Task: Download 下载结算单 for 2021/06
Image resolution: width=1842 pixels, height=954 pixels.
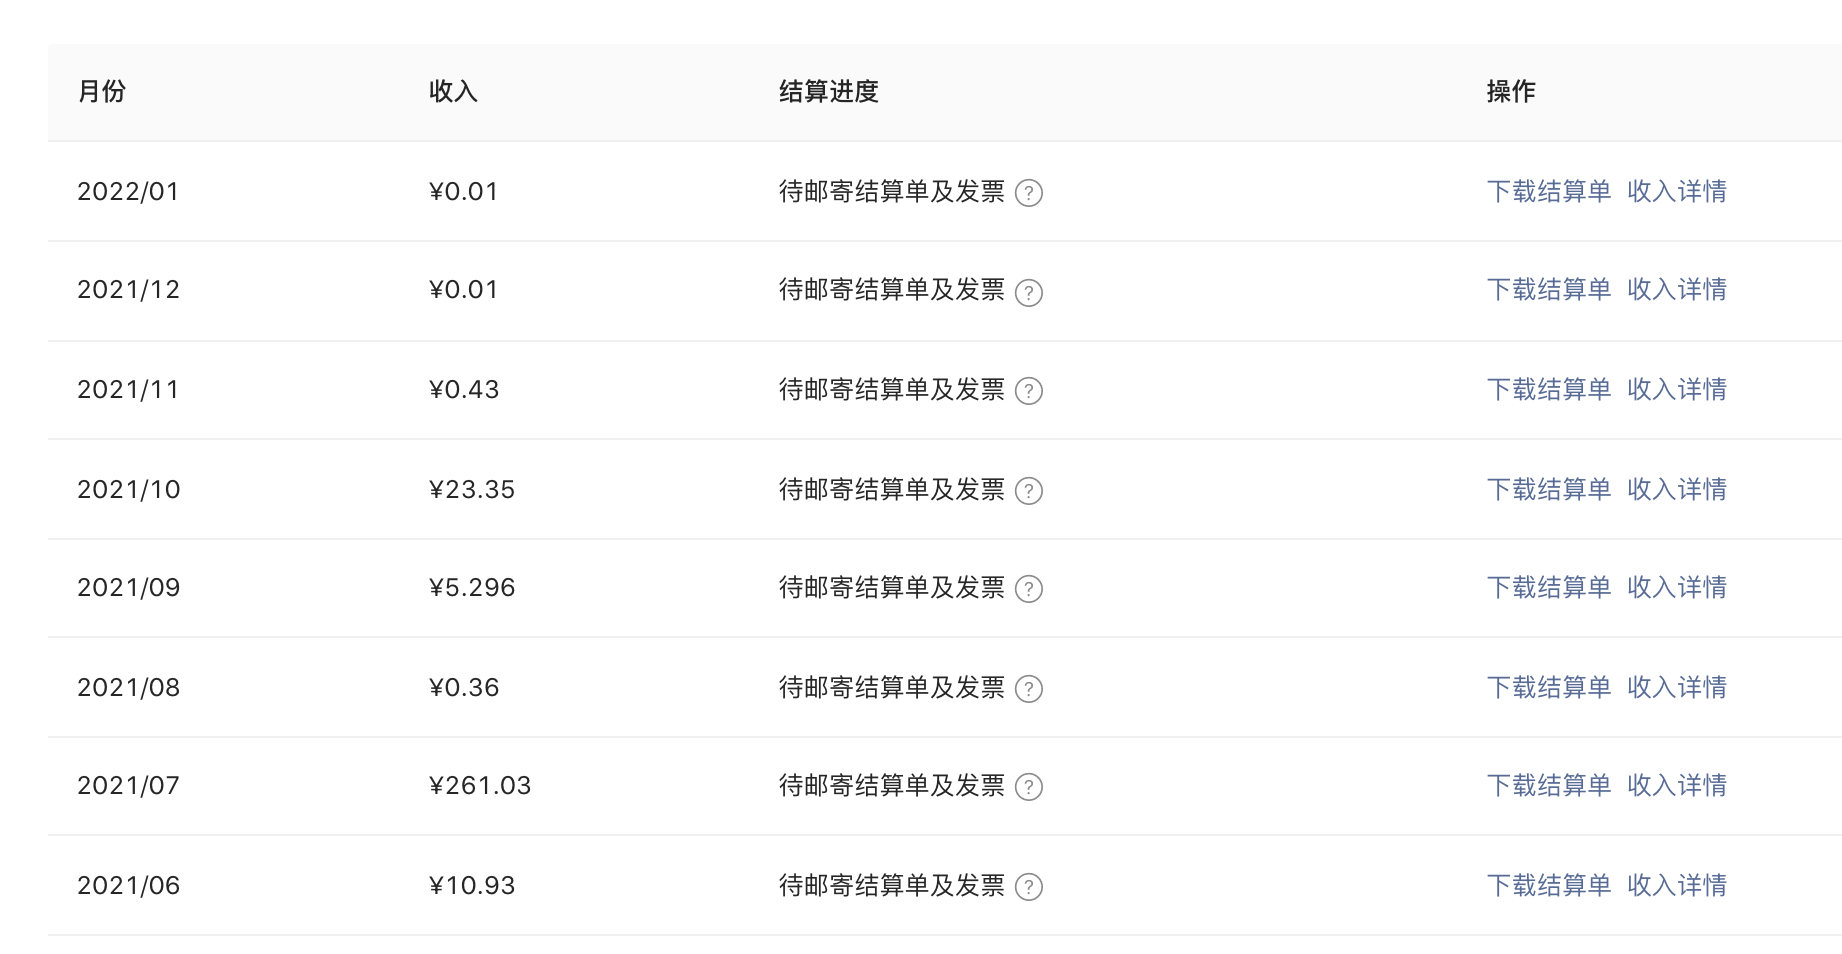Action: tap(1548, 885)
